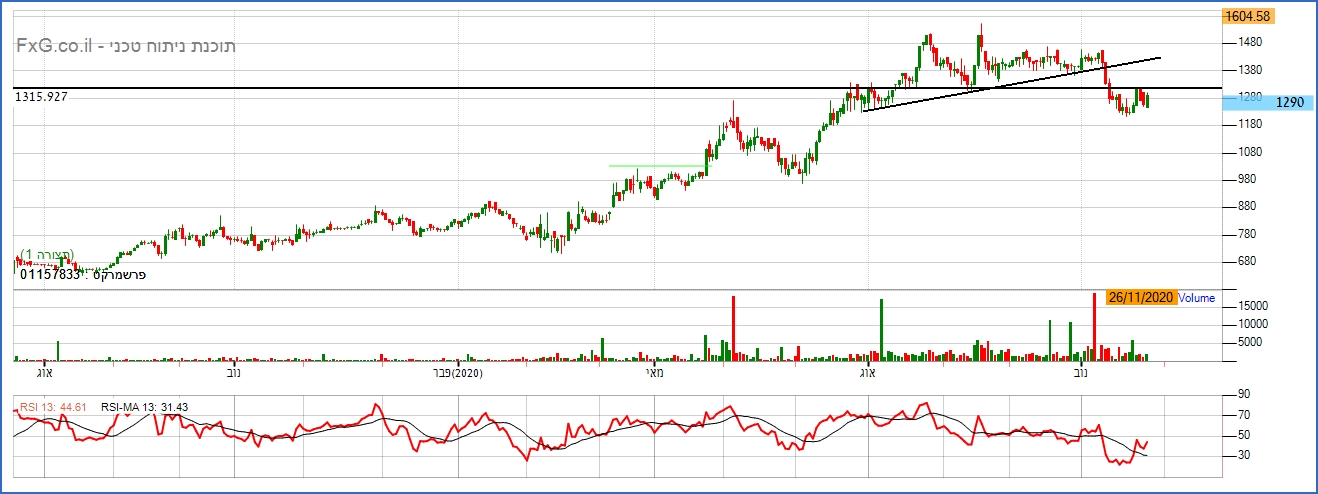Click the orange 26/11/2020 date label
The image size is (1318, 494).
click(x=1141, y=297)
